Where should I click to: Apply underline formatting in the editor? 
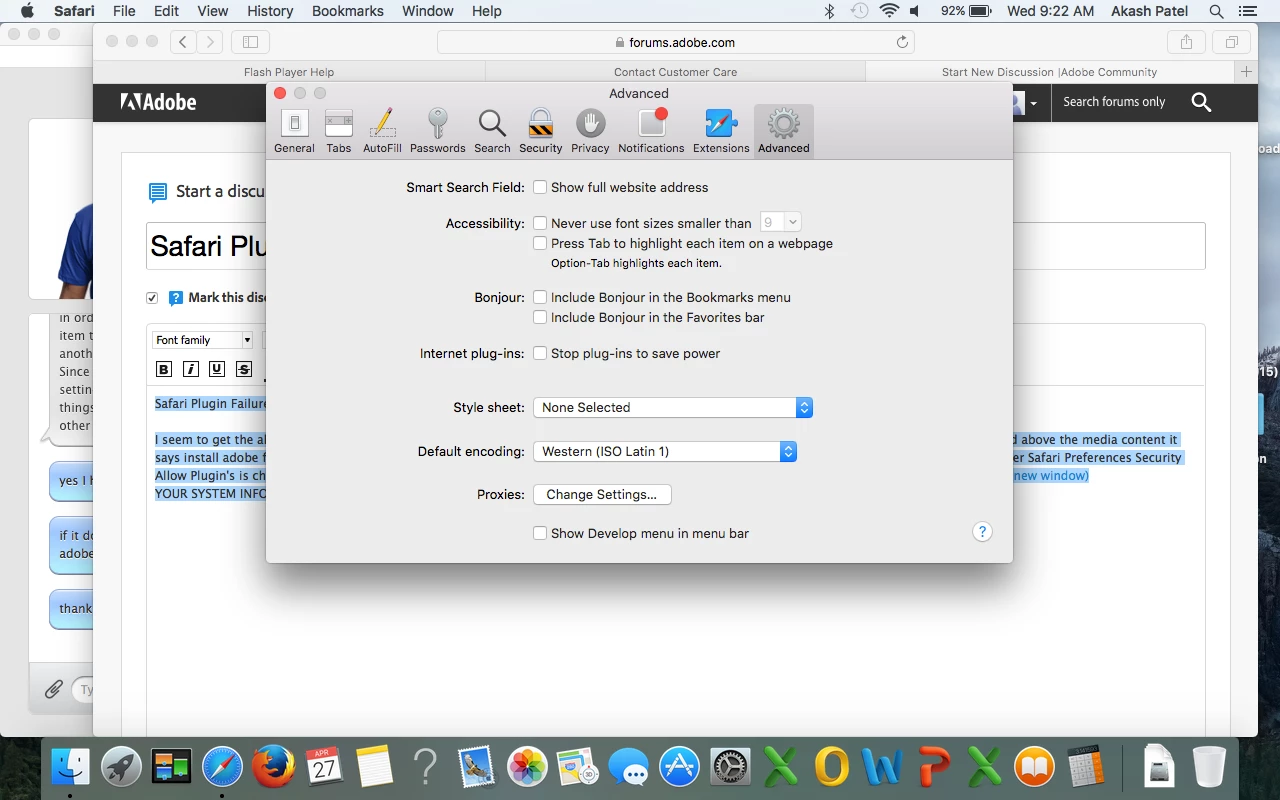[x=217, y=369]
